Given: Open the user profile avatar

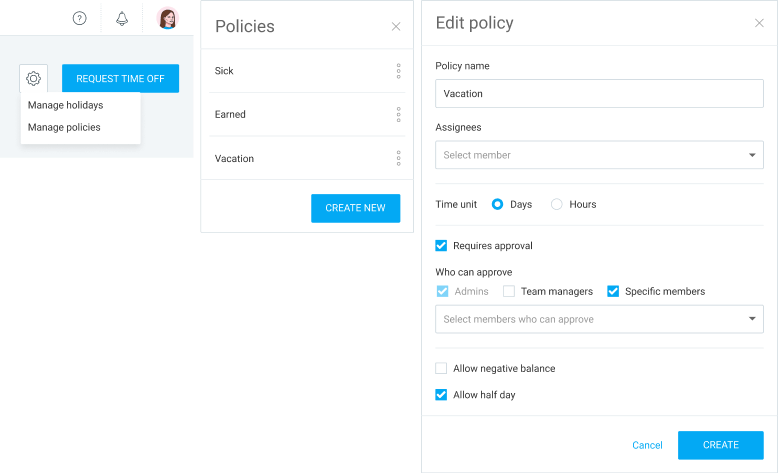Looking at the screenshot, I should (x=168, y=18).
